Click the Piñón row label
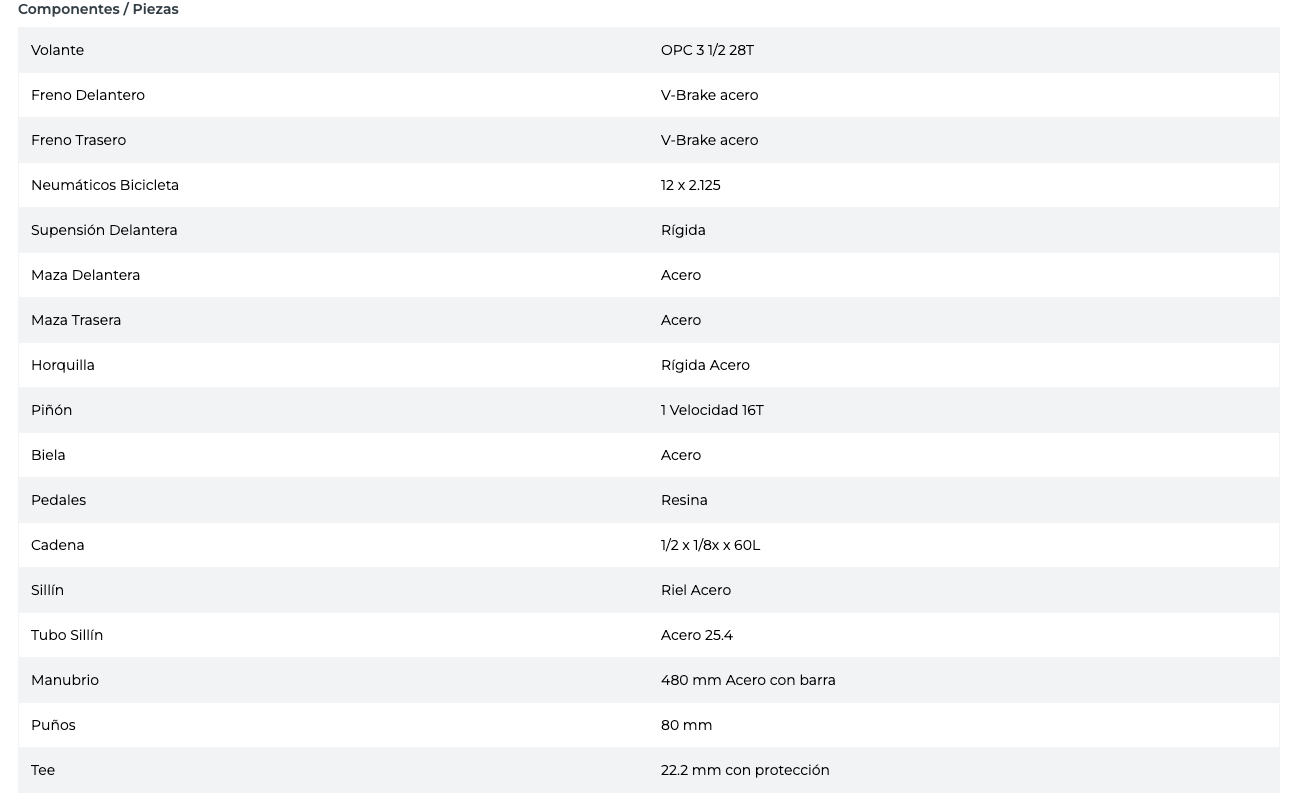Viewport: 1302px width, 793px height. [51, 410]
